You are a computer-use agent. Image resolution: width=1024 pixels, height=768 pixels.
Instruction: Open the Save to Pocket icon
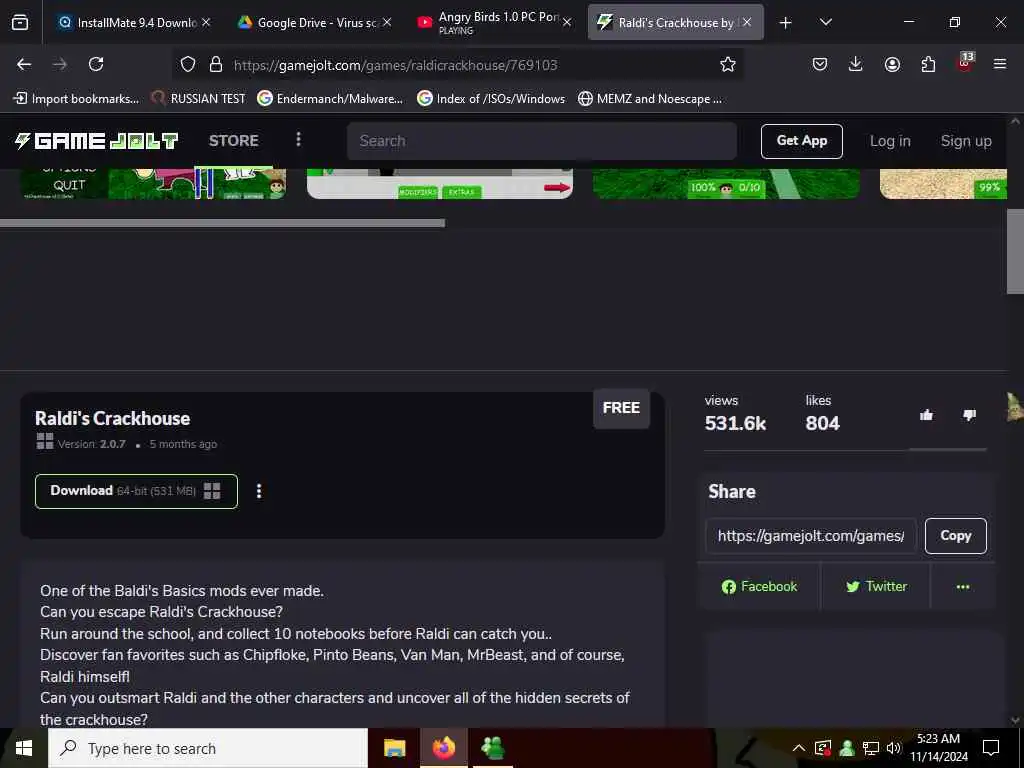(820, 64)
